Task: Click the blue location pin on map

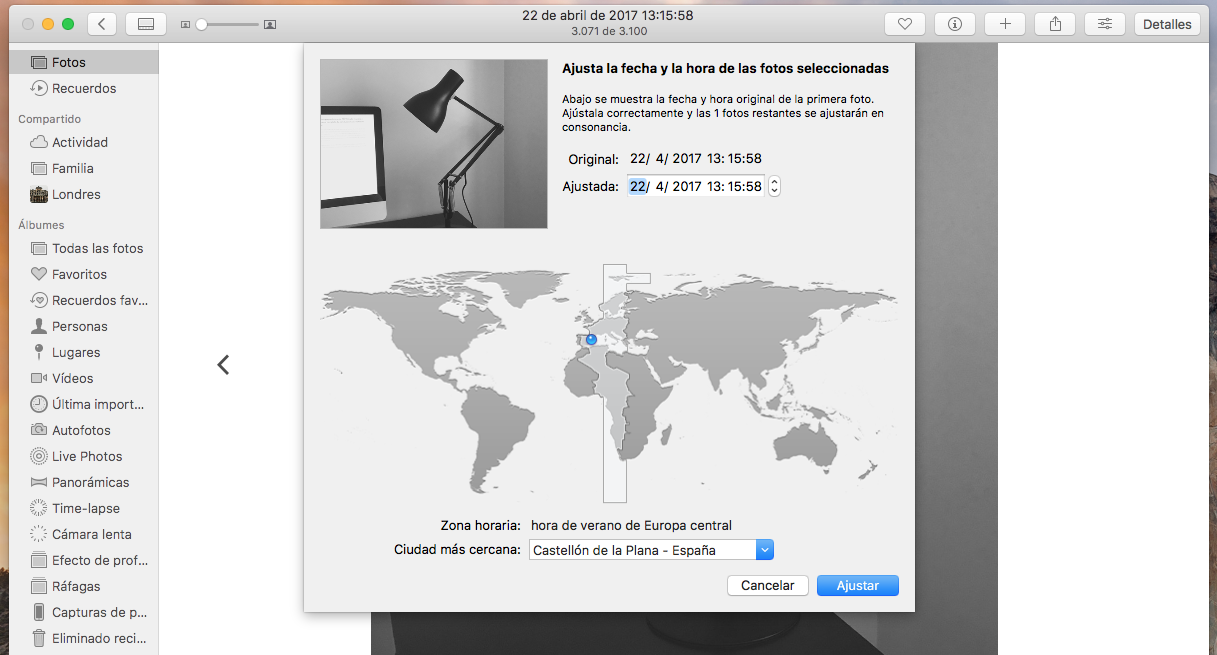Action: [591, 340]
